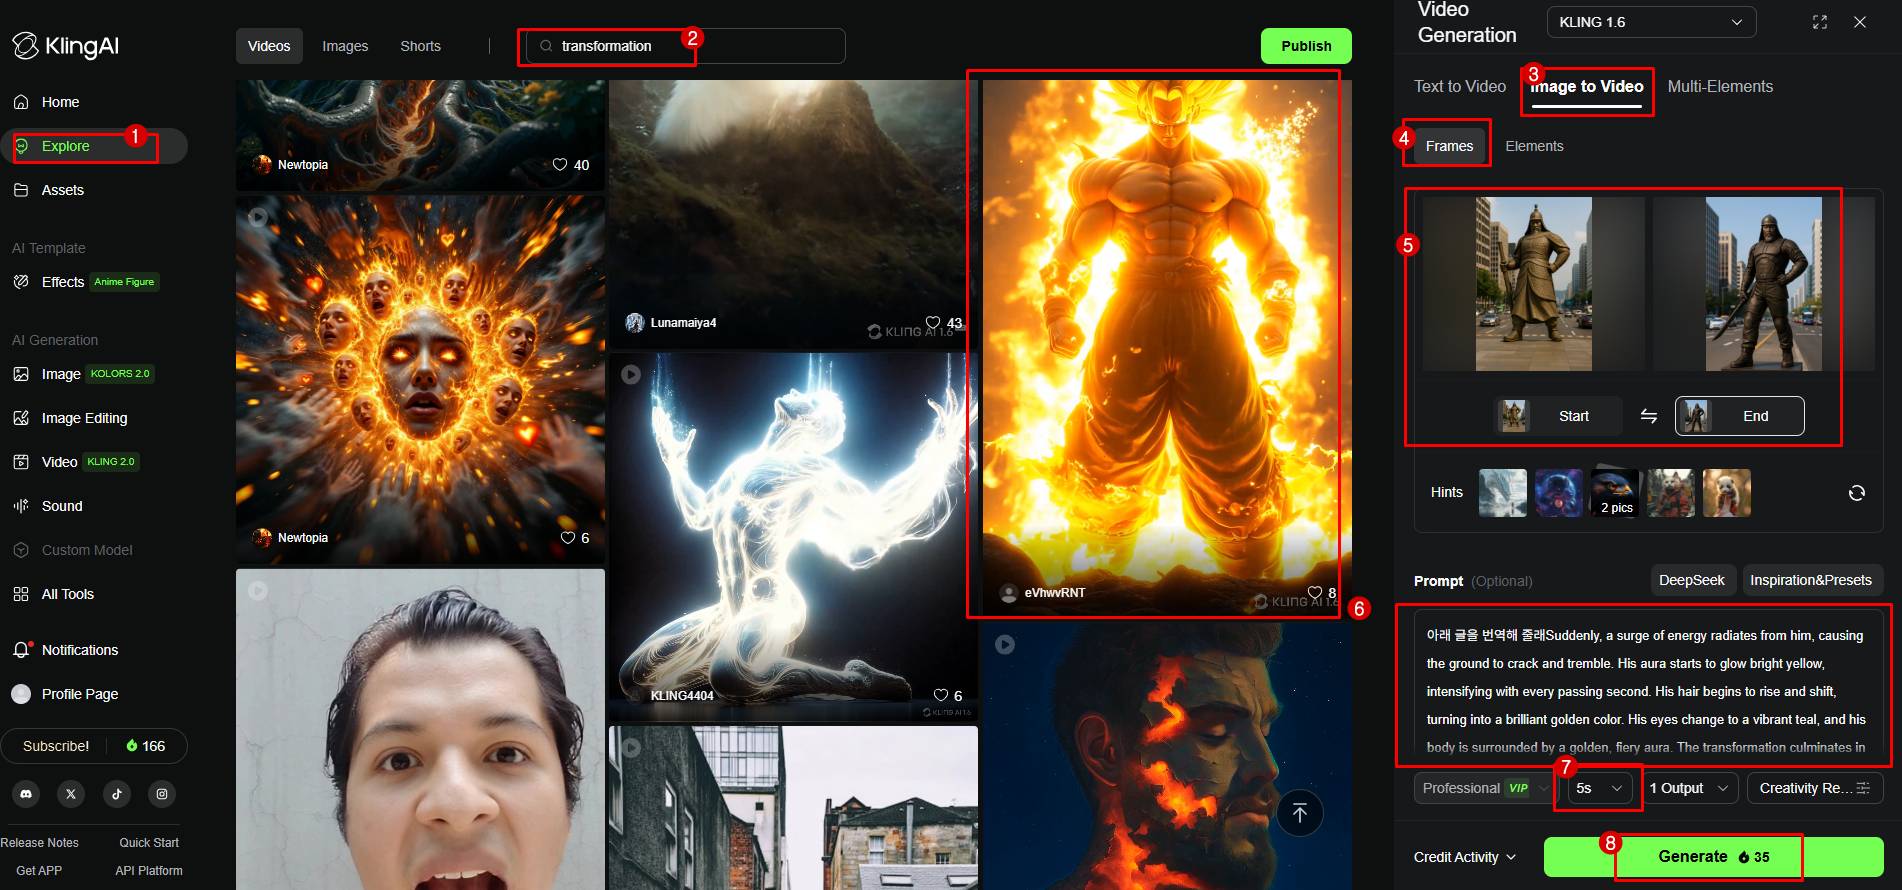
Task: Select the Elements mode toggle
Action: pos(1534,146)
